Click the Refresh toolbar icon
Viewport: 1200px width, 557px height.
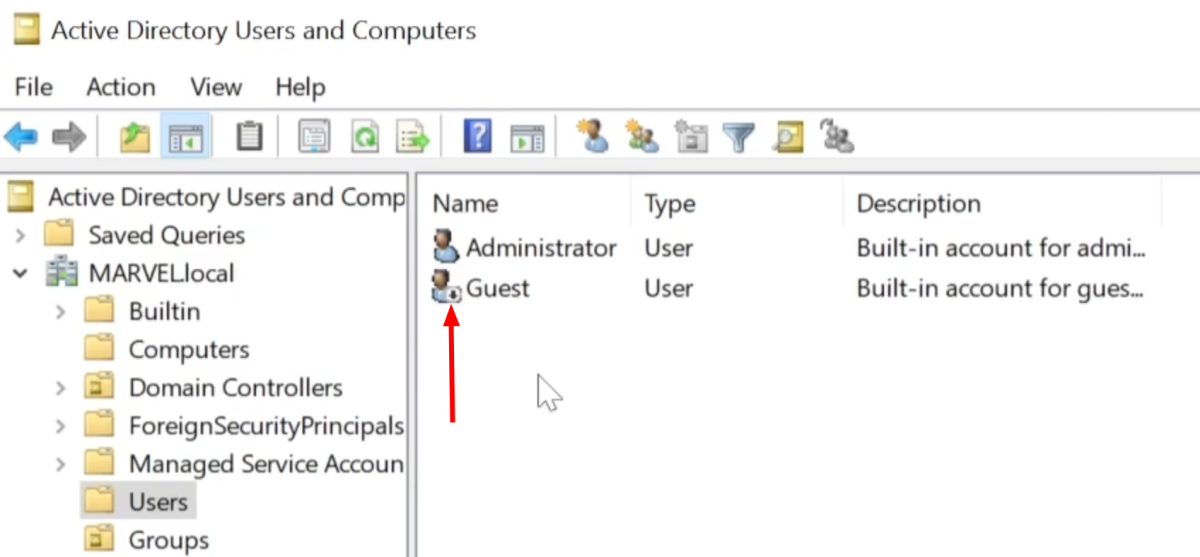click(x=364, y=136)
